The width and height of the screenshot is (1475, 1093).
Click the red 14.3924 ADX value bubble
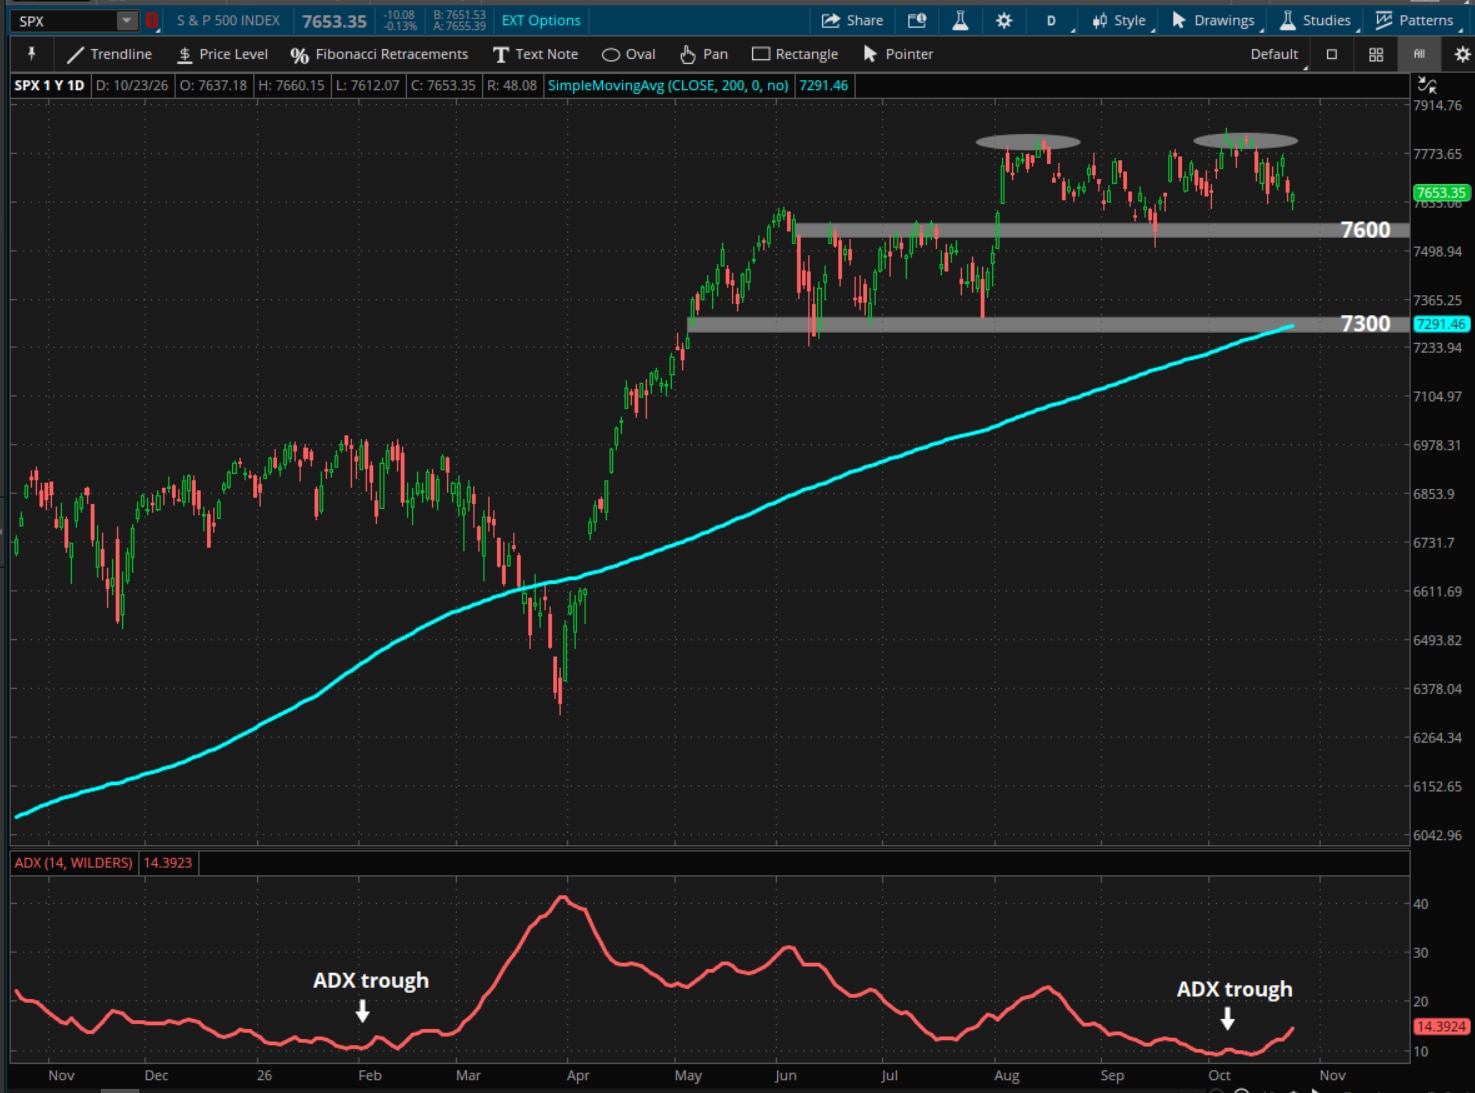[1440, 1026]
